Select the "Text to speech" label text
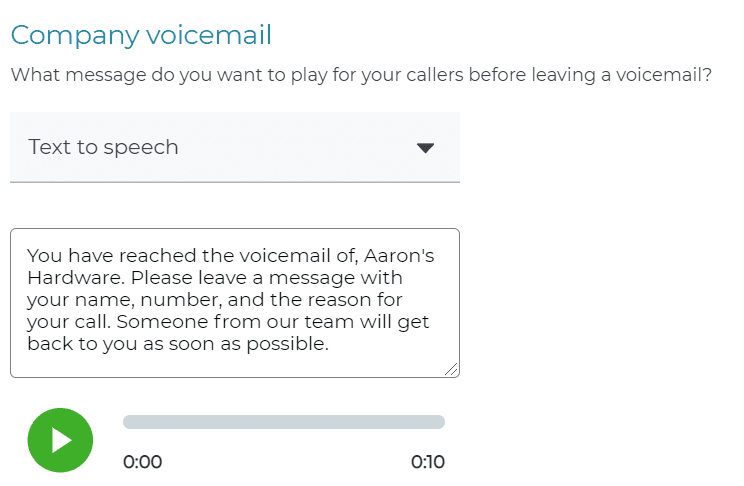The width and height of the screenshot is (744, 486). coord(103,147)
